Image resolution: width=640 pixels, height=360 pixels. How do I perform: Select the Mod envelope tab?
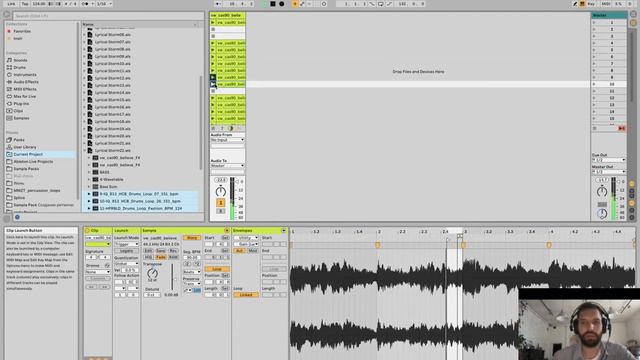(253, 251)
